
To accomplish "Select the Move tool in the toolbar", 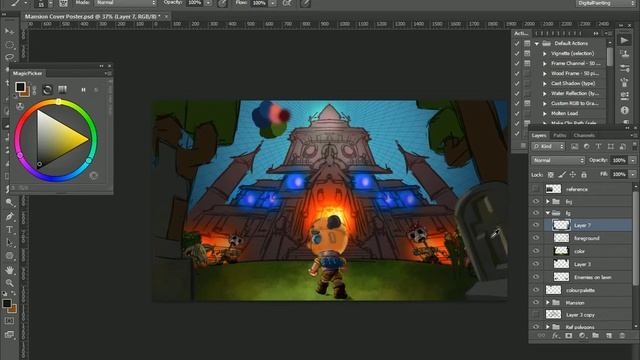I will coord(9,32).
